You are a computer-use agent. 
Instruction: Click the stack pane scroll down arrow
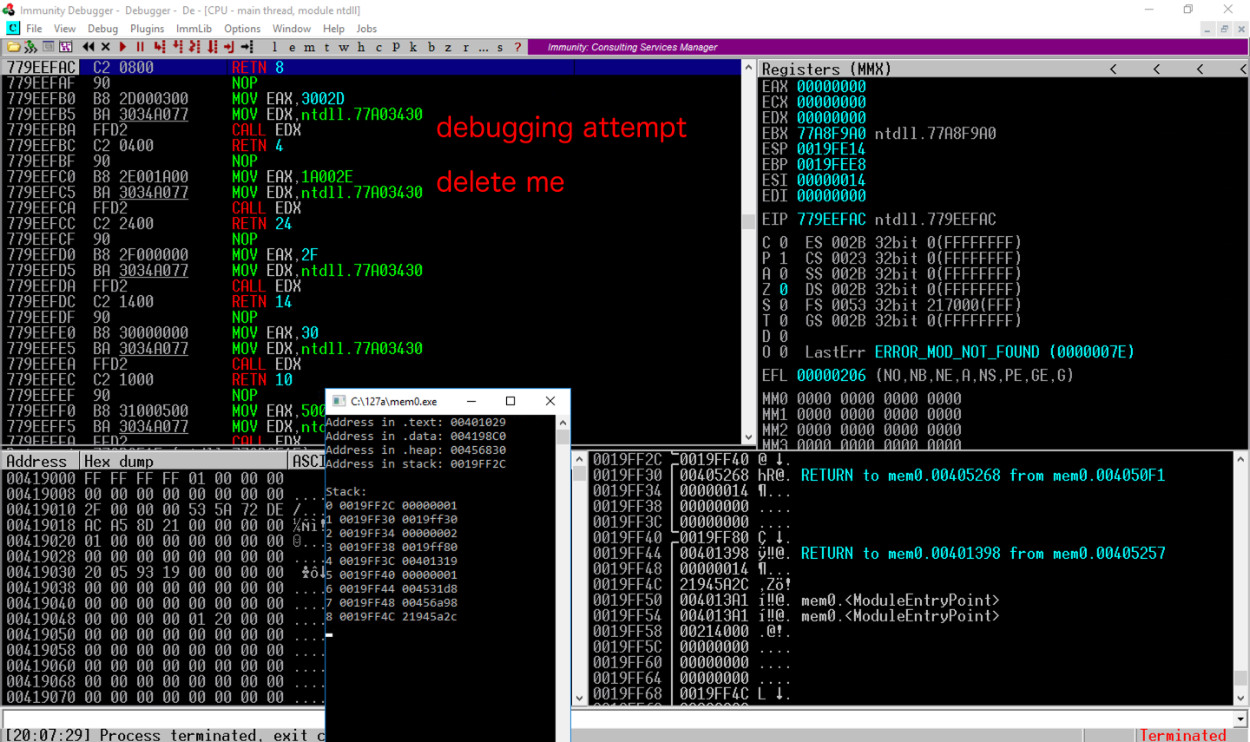[579, 698]
